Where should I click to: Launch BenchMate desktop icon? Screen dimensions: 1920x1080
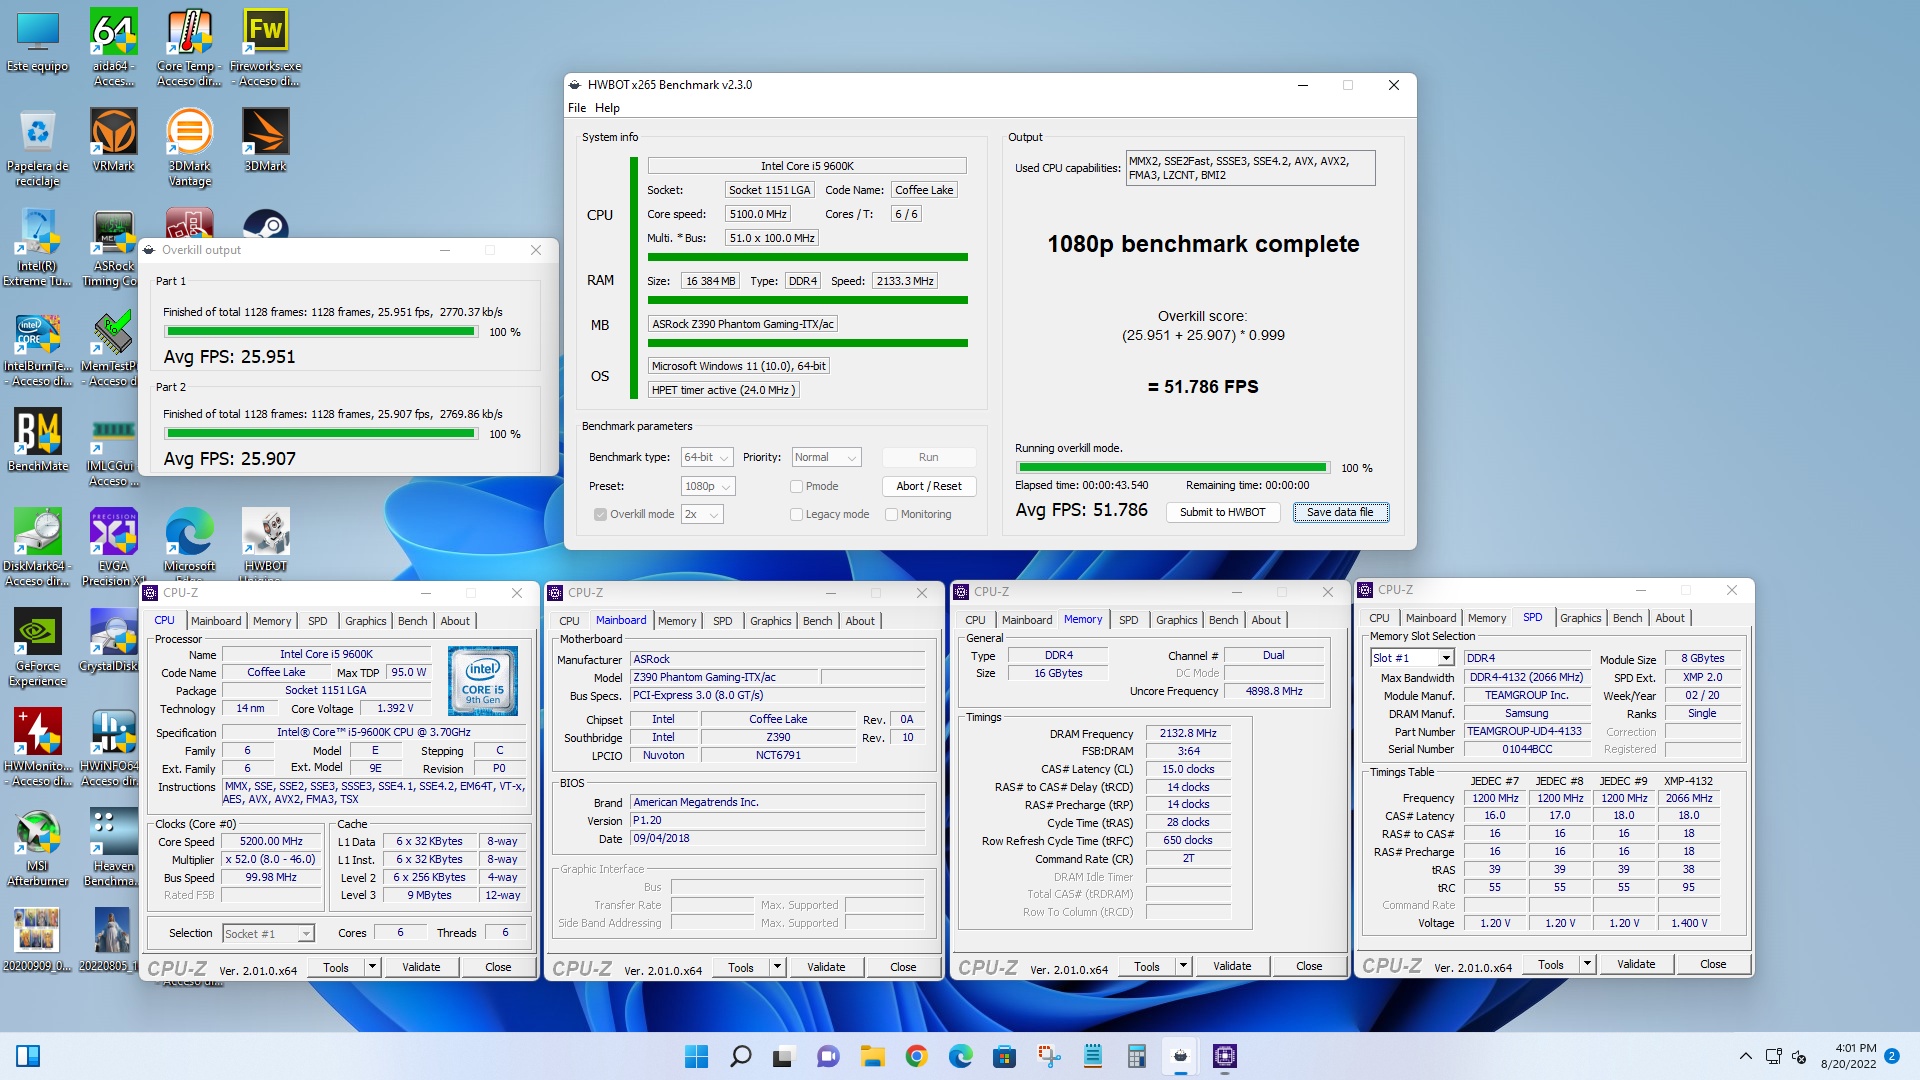click(x=37, y=440)
